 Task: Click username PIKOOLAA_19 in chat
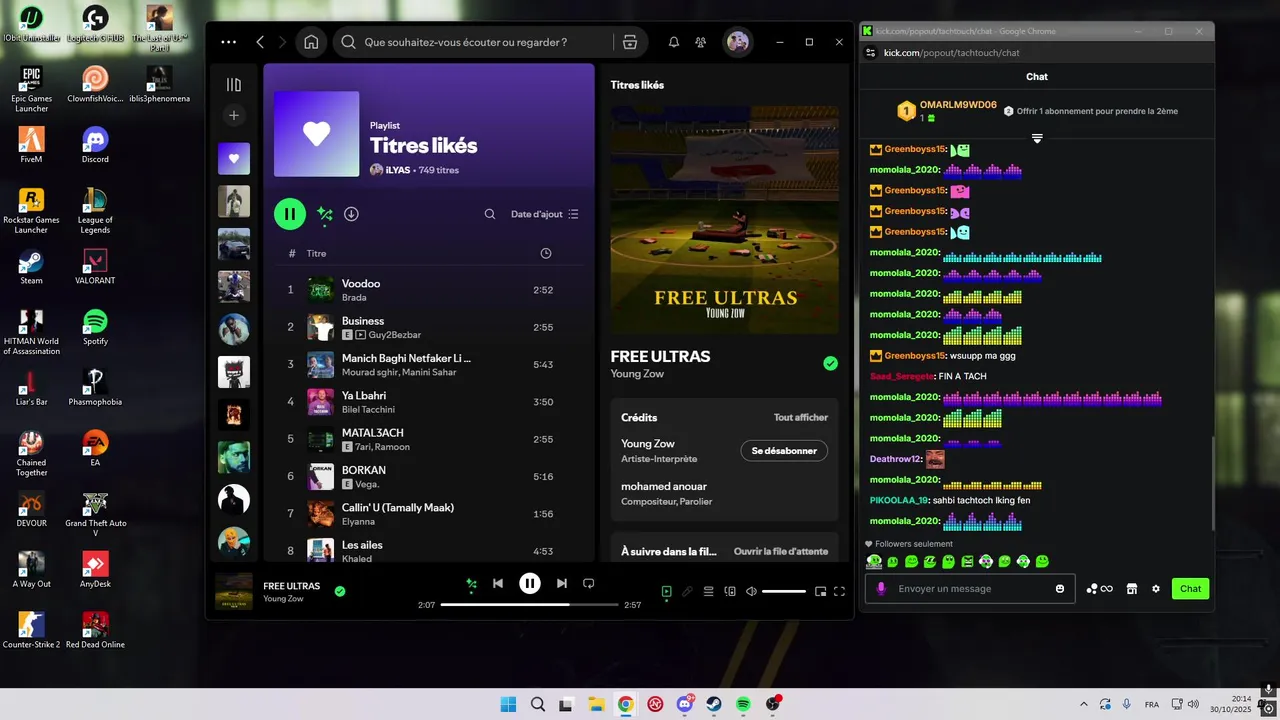point(900,500)
